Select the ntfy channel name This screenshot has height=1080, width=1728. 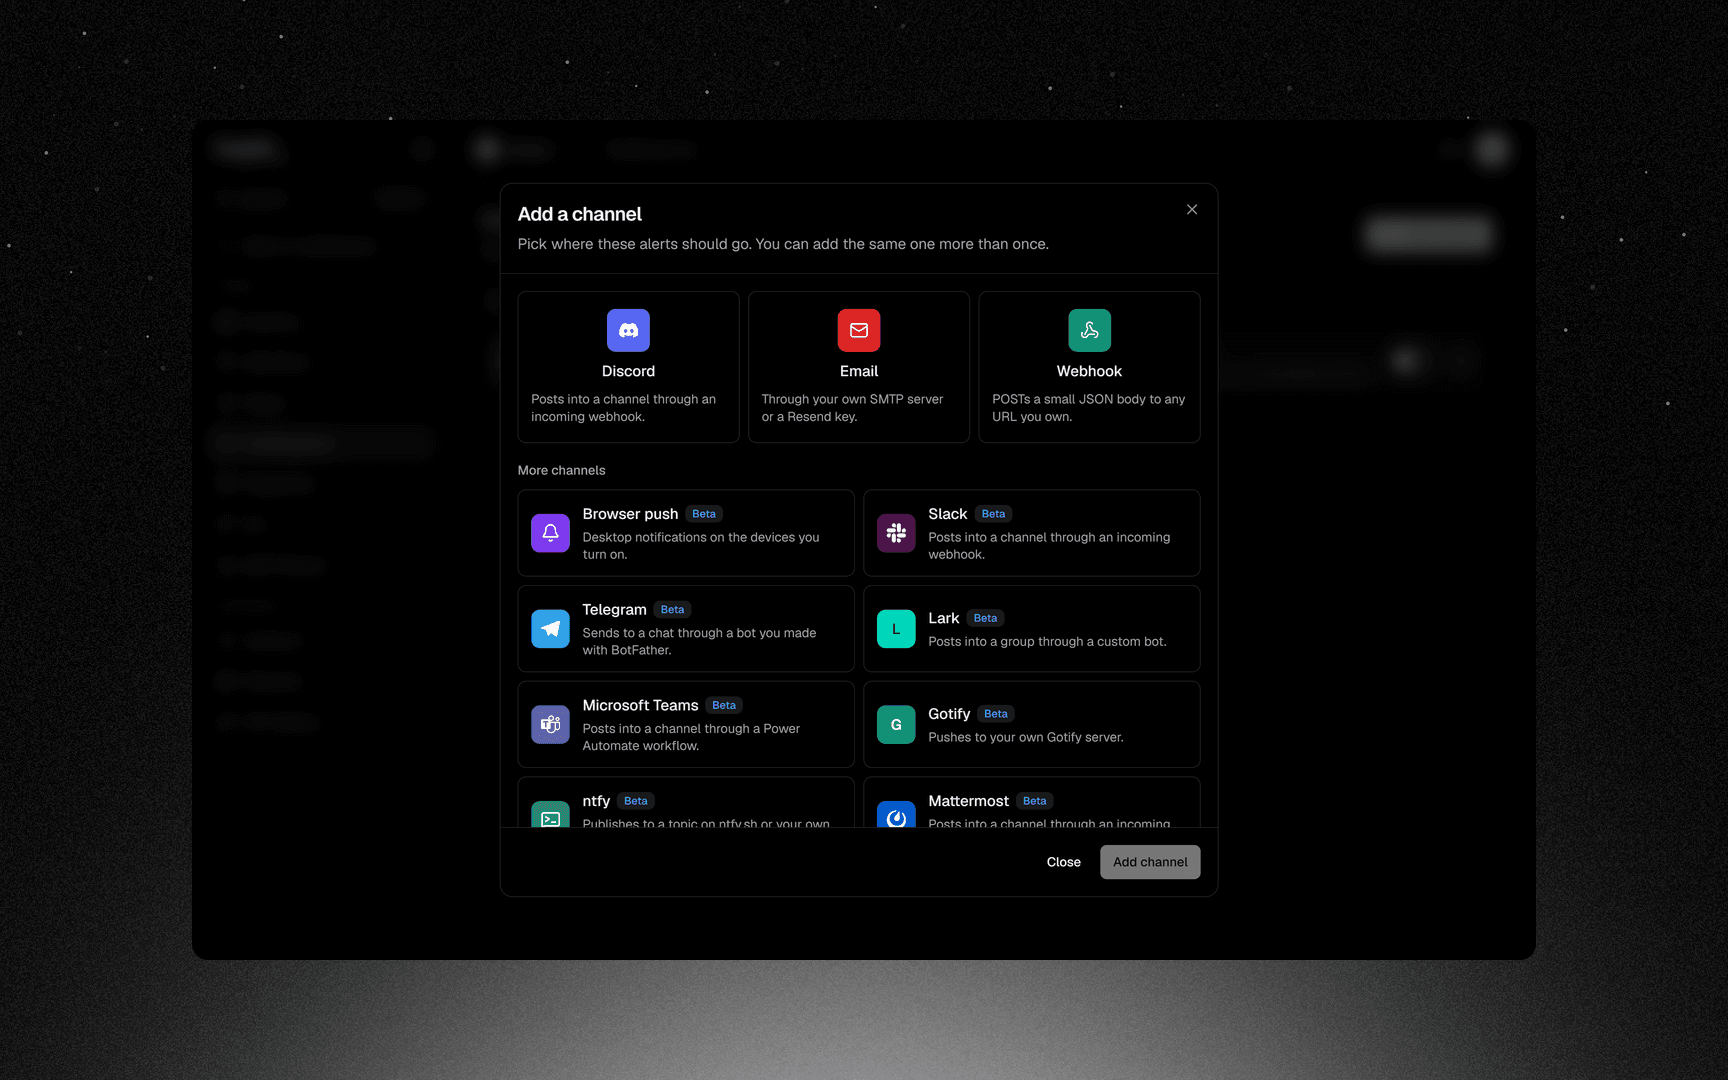coord(596,801)
